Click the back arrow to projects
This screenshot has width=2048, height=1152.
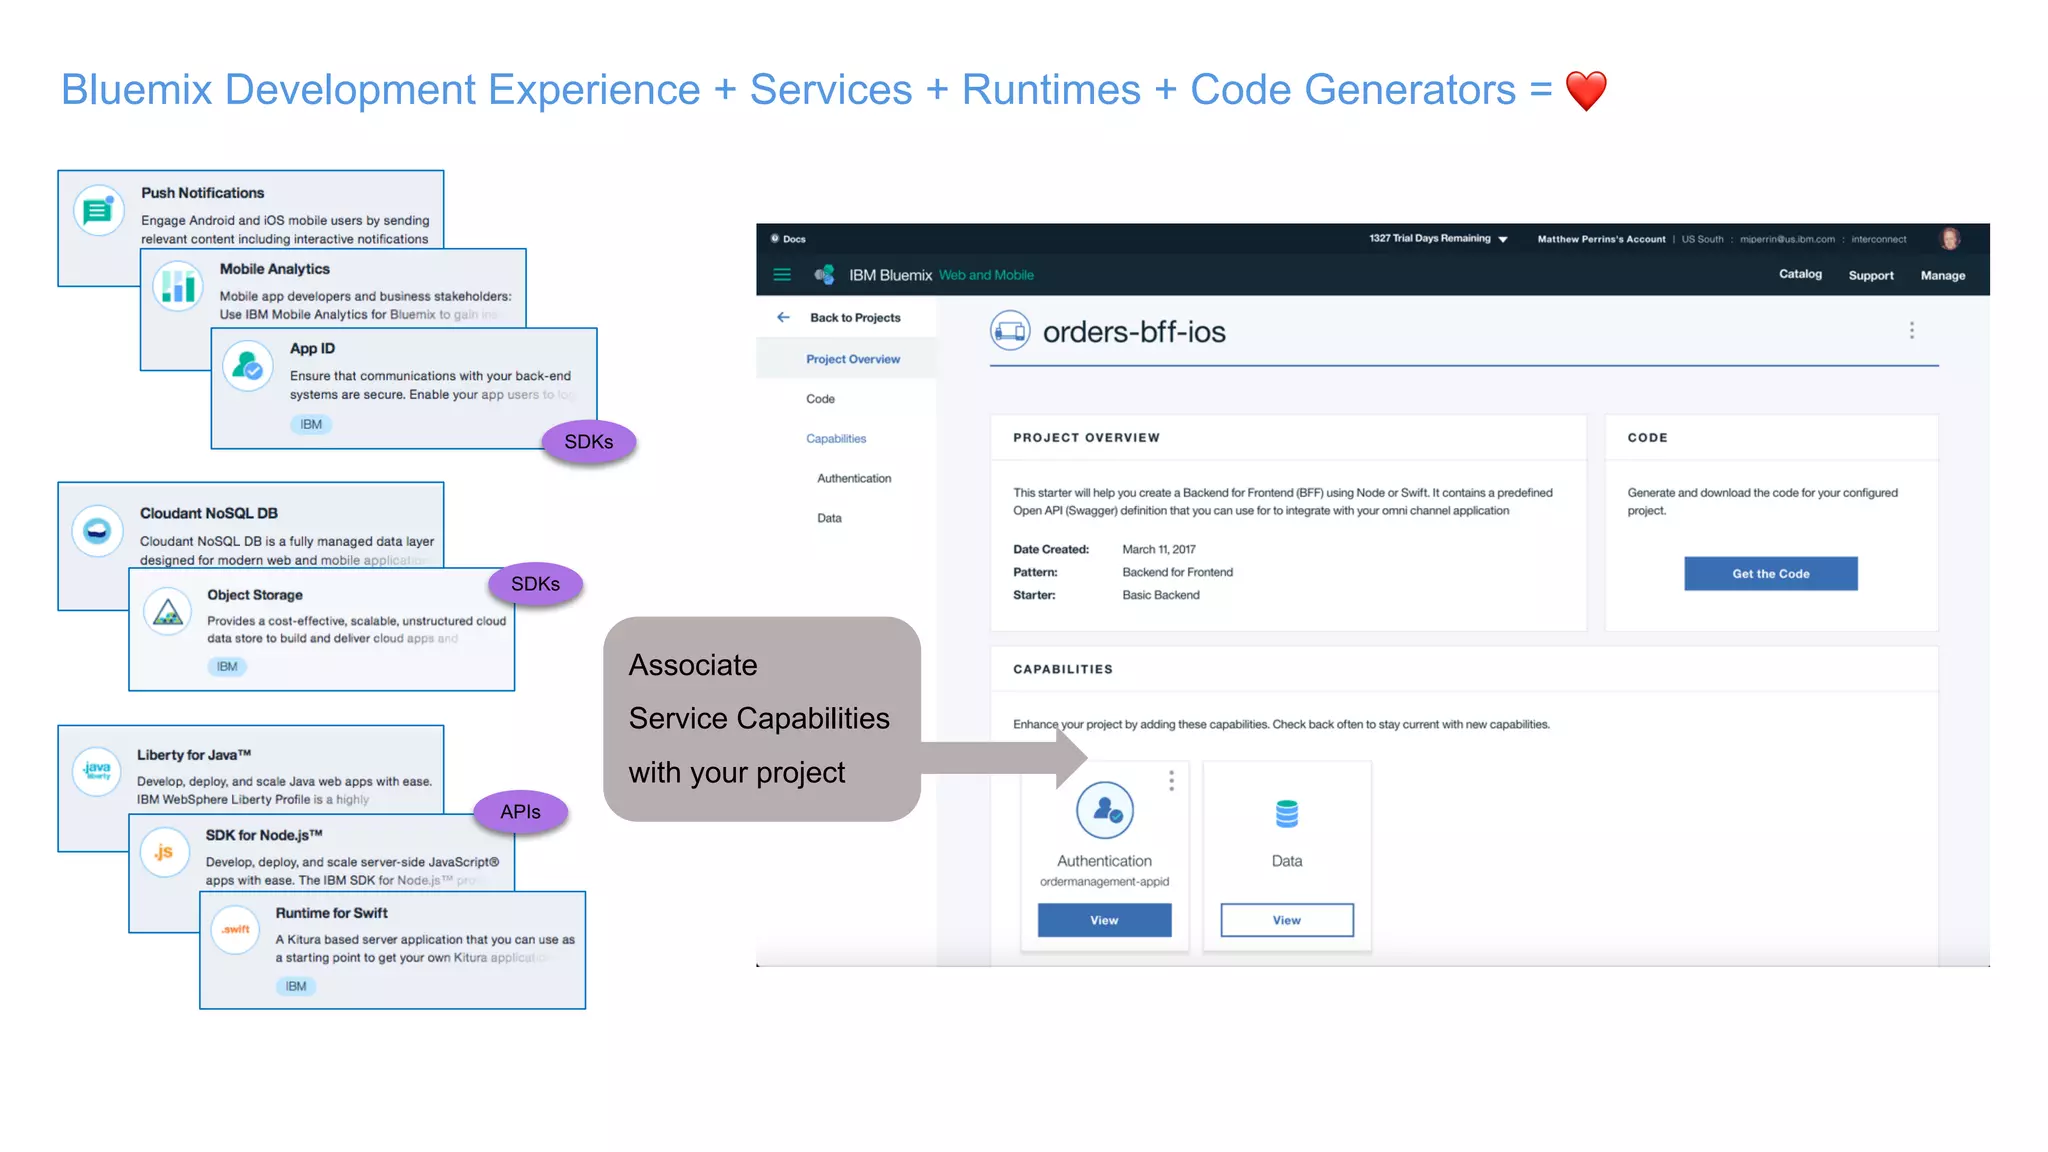783,318
